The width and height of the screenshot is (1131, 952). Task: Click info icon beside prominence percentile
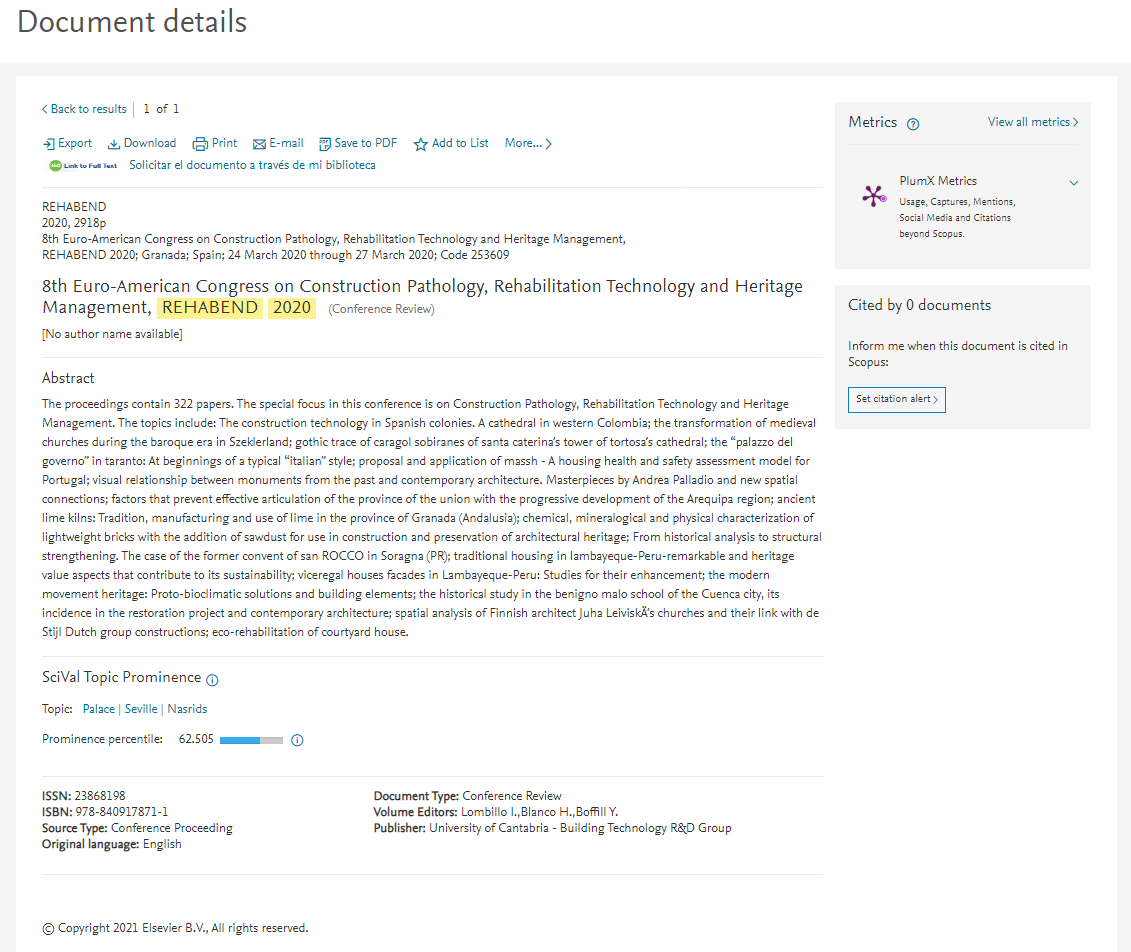click(x=297, y=740)
